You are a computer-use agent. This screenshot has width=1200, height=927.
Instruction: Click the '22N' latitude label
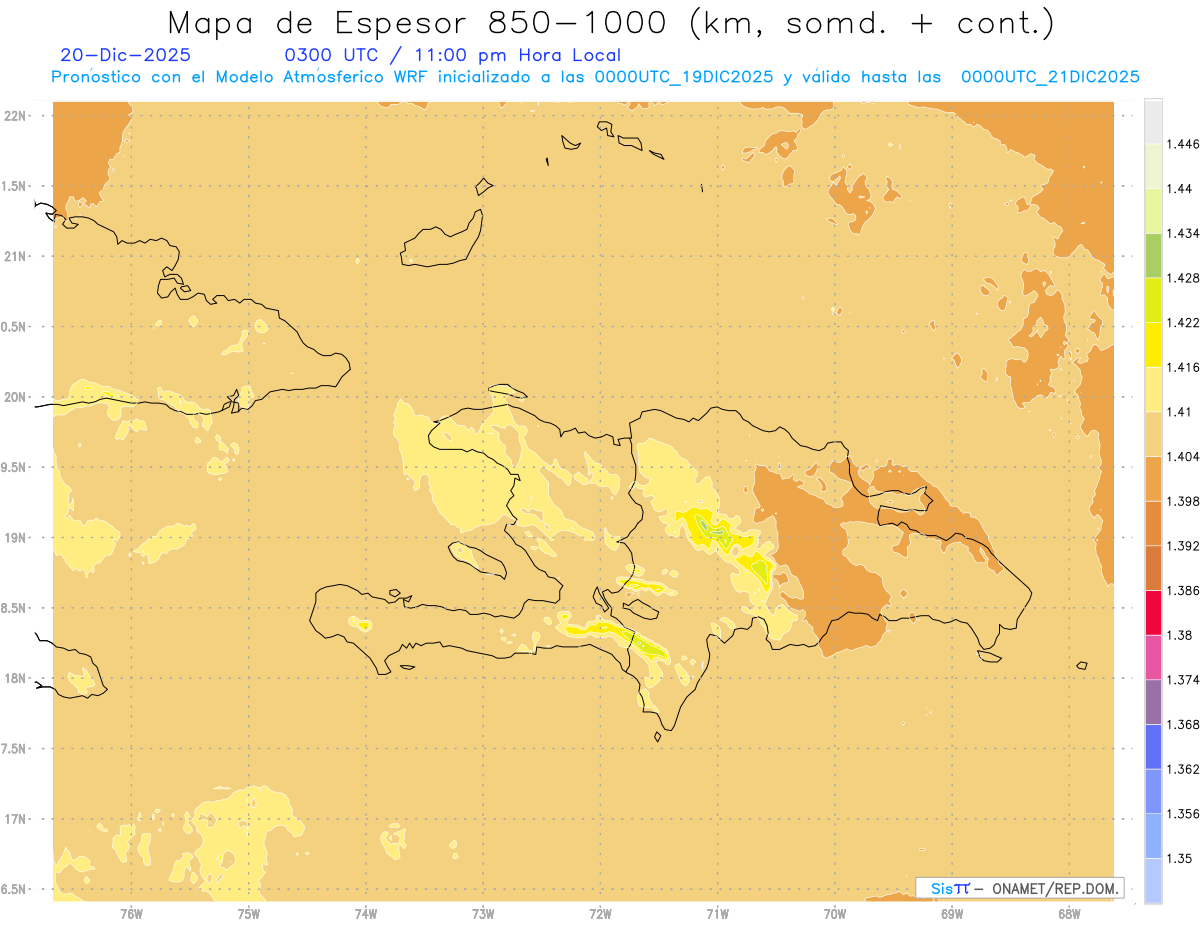click(x=17, y=115)
